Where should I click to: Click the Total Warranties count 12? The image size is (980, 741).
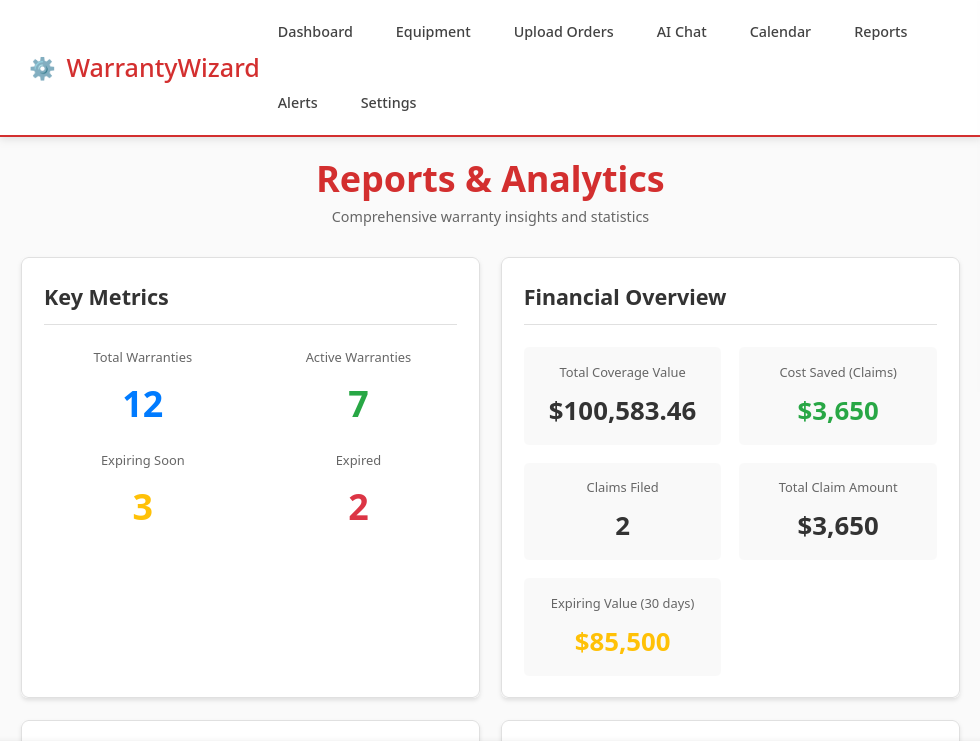coord(142,404)
